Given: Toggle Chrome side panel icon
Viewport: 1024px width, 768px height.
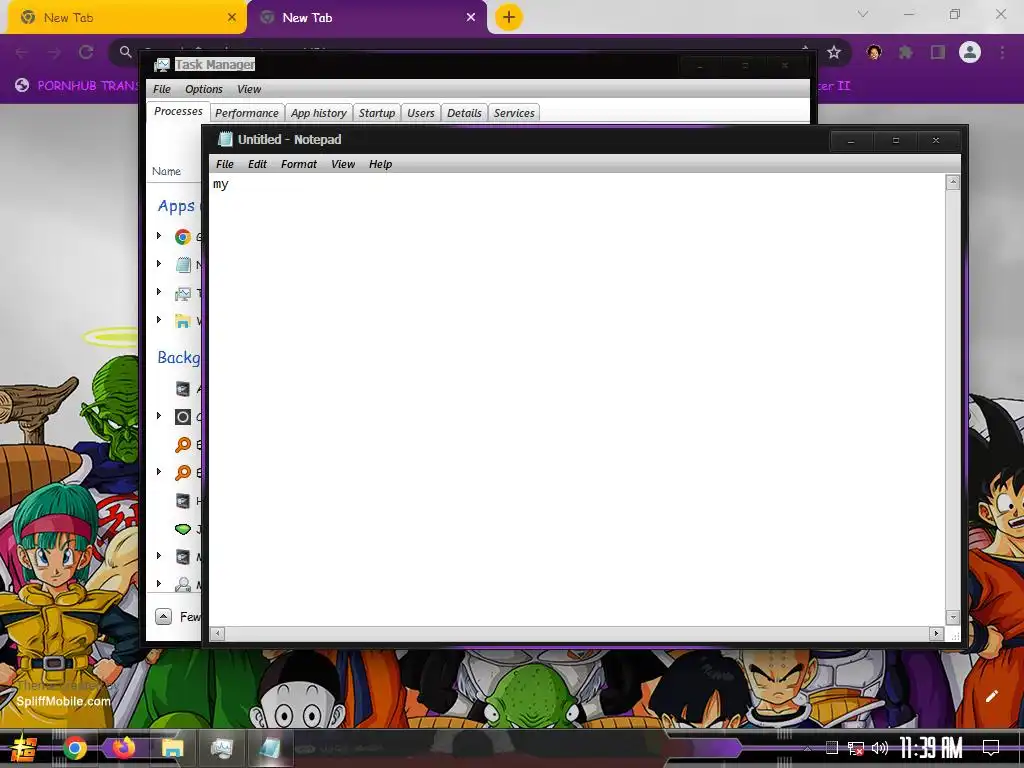Looking at the screenshot, I should [938, 52].
